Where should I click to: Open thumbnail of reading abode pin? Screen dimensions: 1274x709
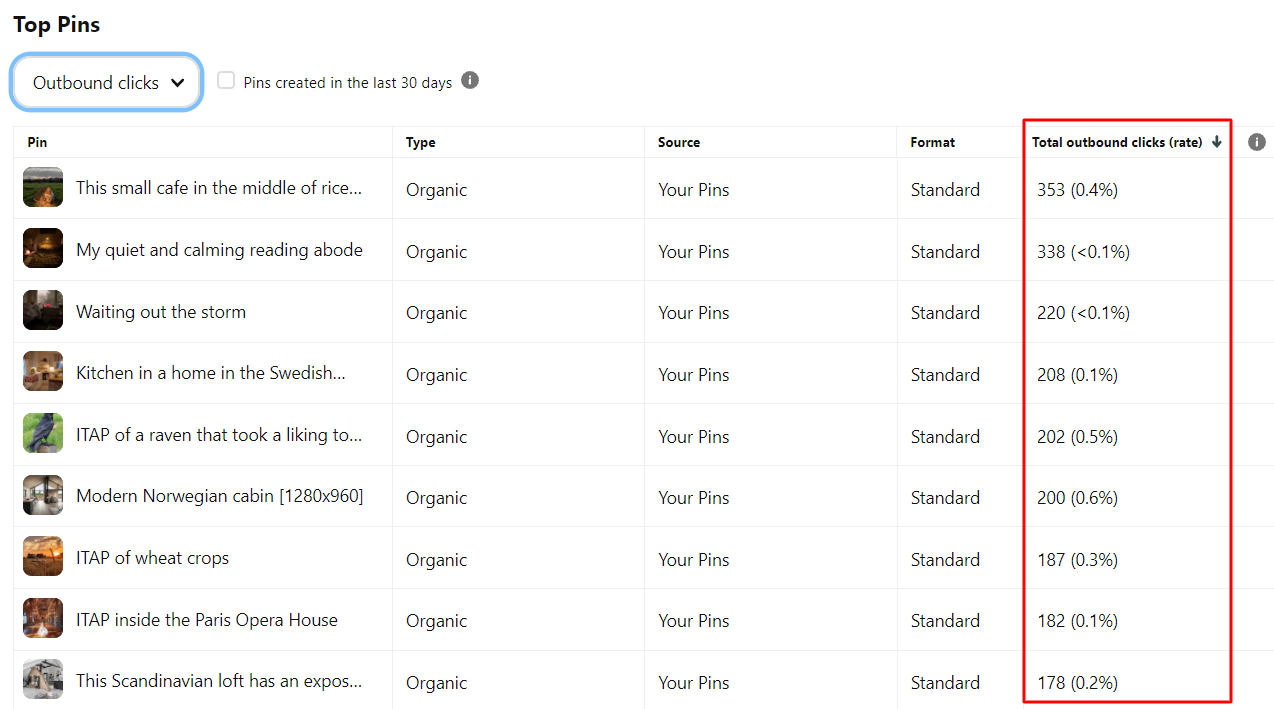[43, 249]
